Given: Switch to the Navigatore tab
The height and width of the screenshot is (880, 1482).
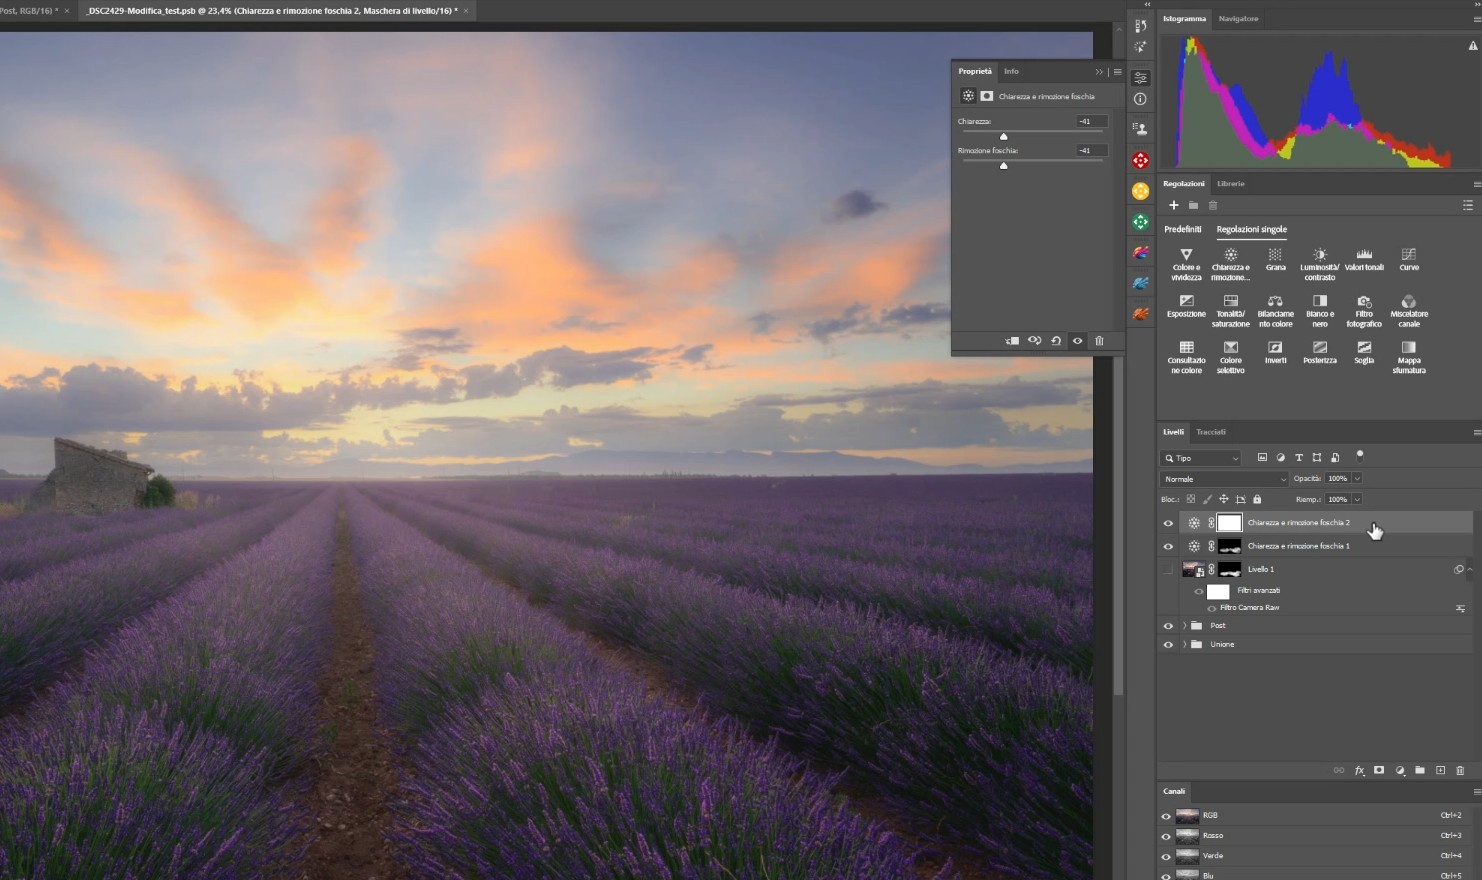Looking at the screenshot, I should pos(1238,19).
